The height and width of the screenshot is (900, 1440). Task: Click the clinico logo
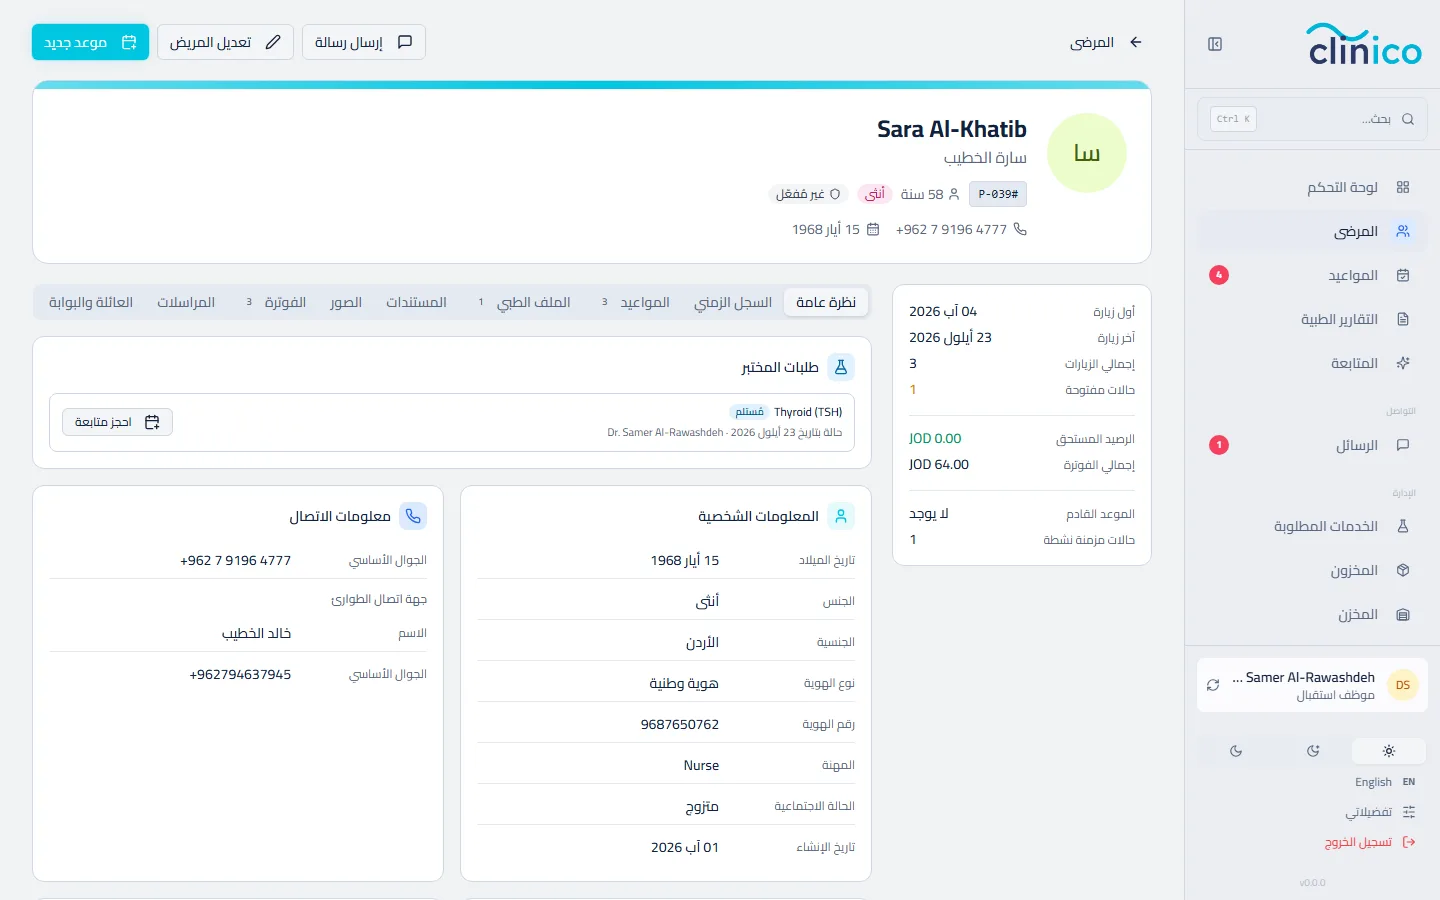pos(1365,45)
